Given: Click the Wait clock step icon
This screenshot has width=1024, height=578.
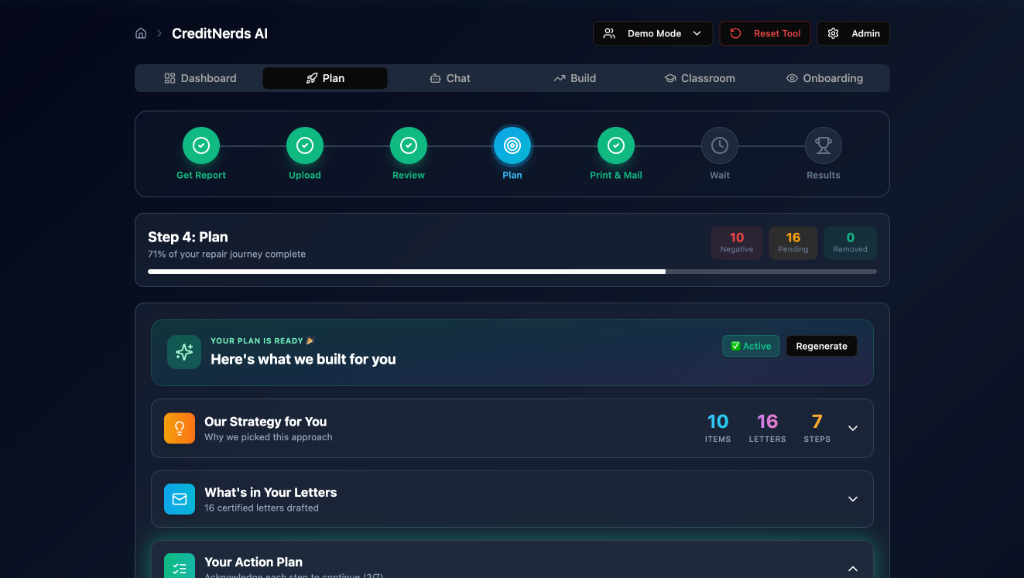Looking at the screenshot, I should (x=720, y=146).
